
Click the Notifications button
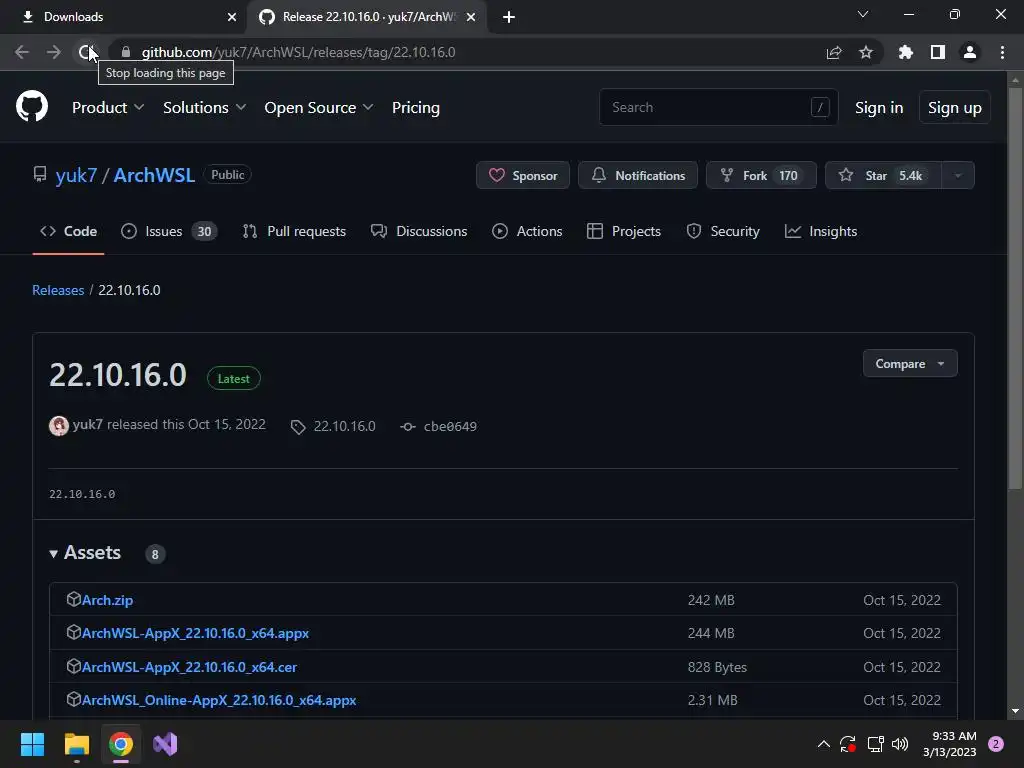pyautogui.click(x=637, y=175)
